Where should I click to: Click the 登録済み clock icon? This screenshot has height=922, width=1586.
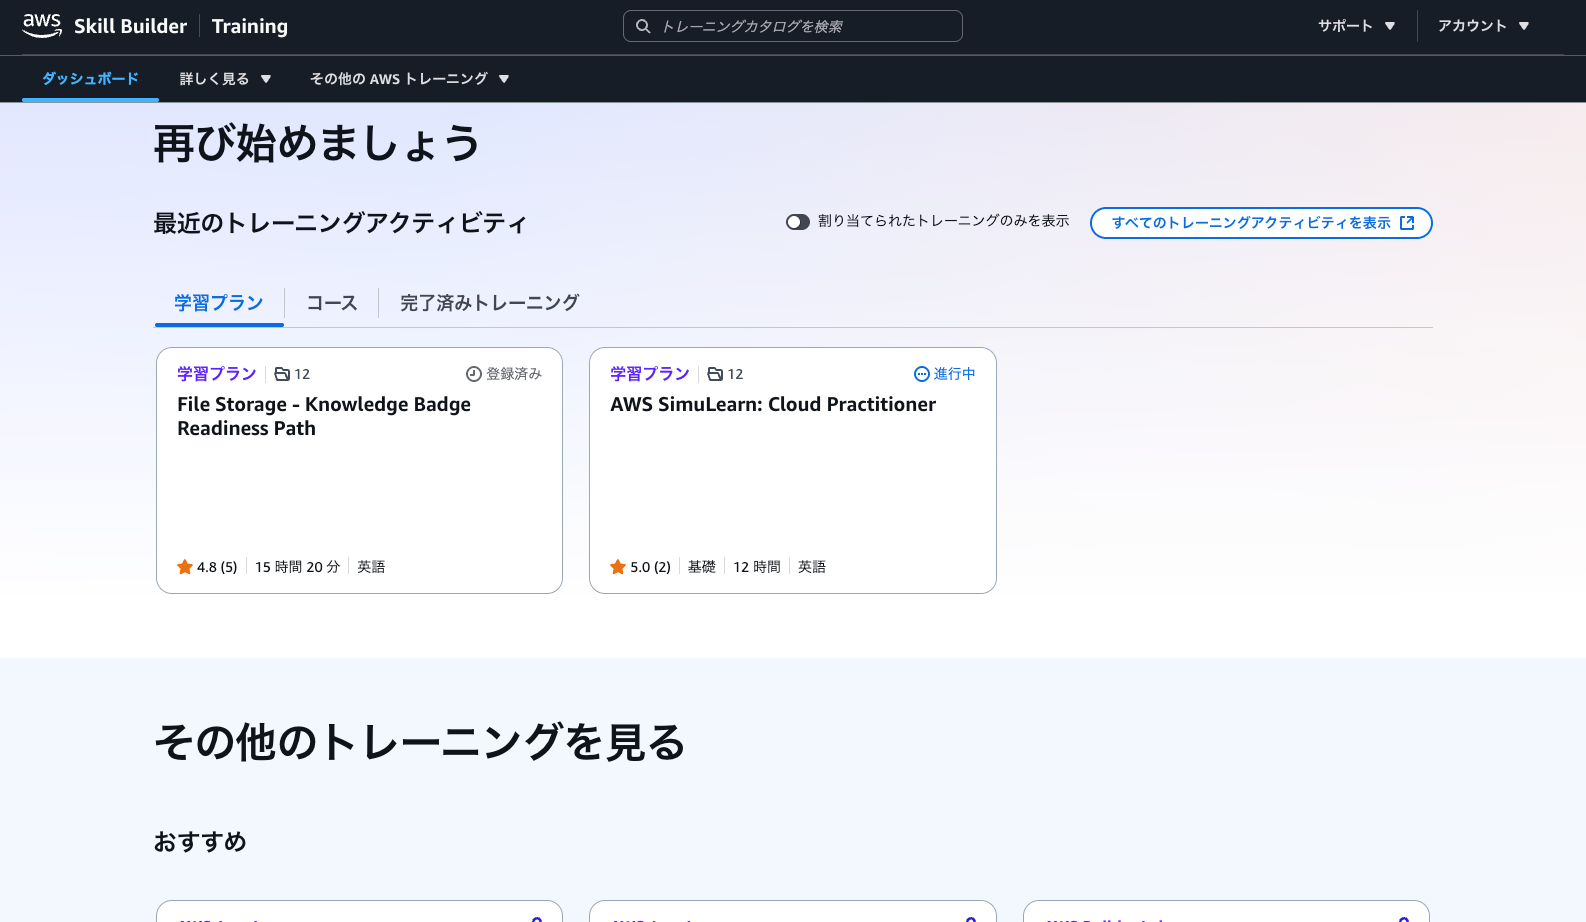point(474,374)
